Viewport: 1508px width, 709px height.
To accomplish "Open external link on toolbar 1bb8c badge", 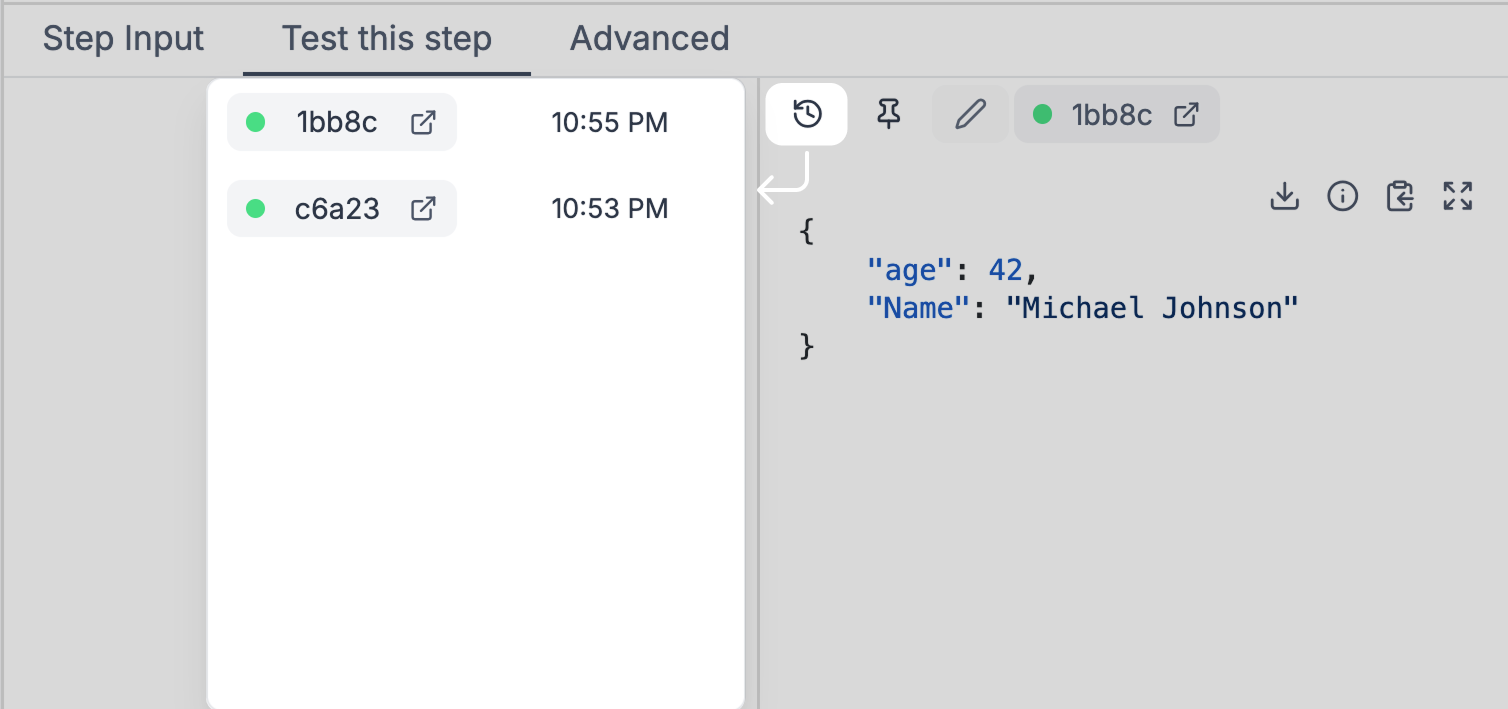I will (1185, 114).
